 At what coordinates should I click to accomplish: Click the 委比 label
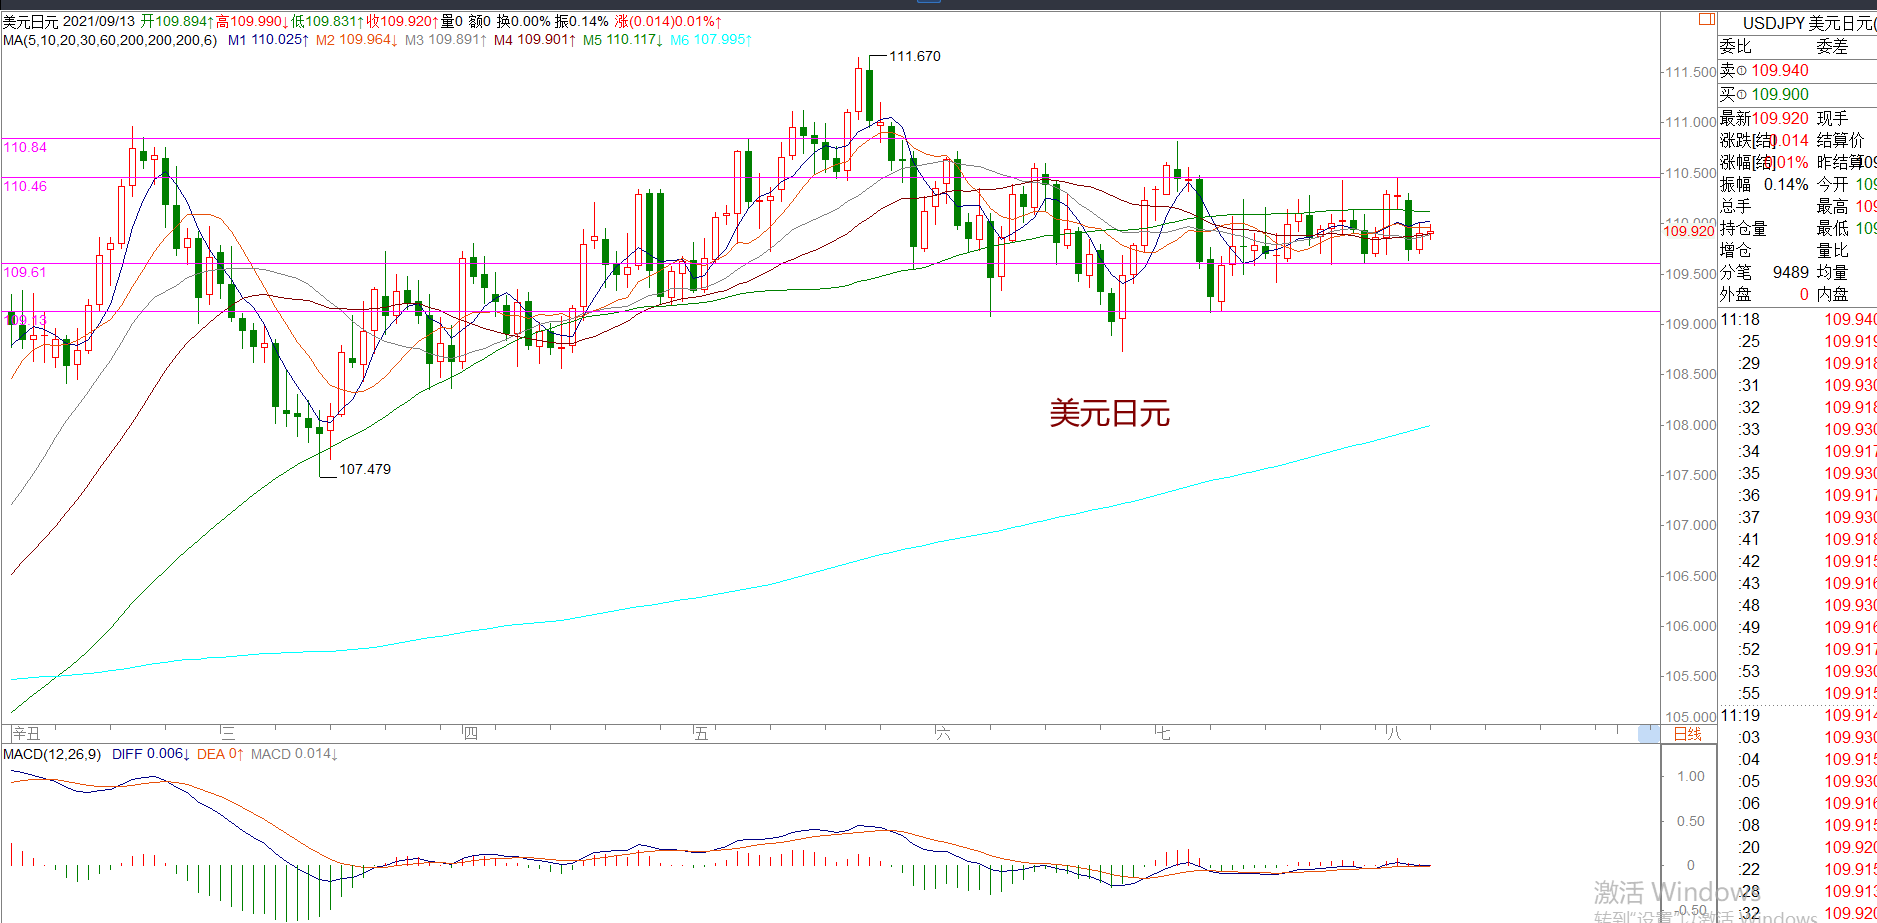point(1735,46)
